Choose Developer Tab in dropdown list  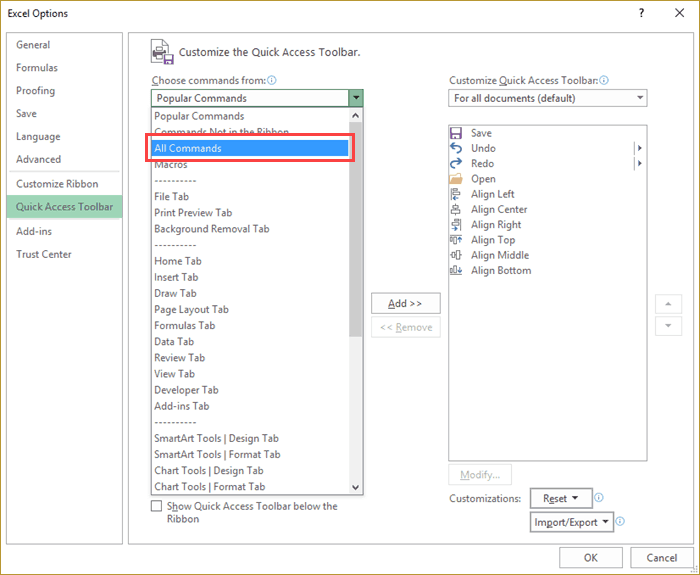250,390
